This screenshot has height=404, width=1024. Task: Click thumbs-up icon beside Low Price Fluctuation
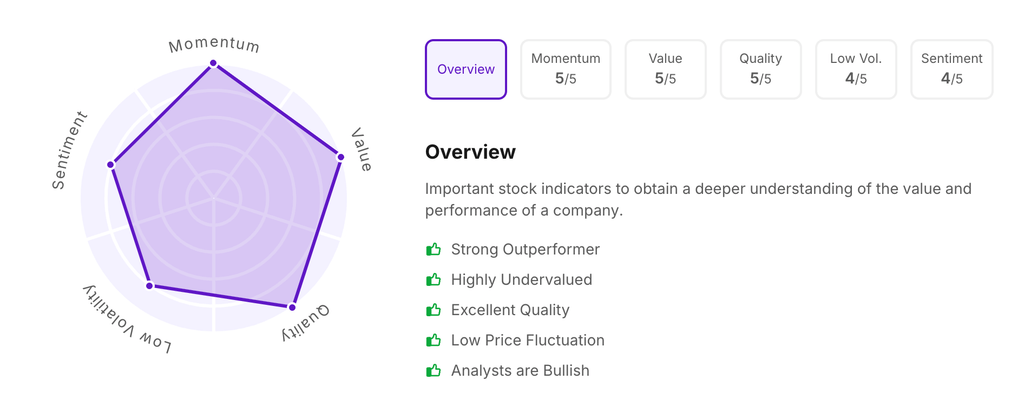pos(433,340)
